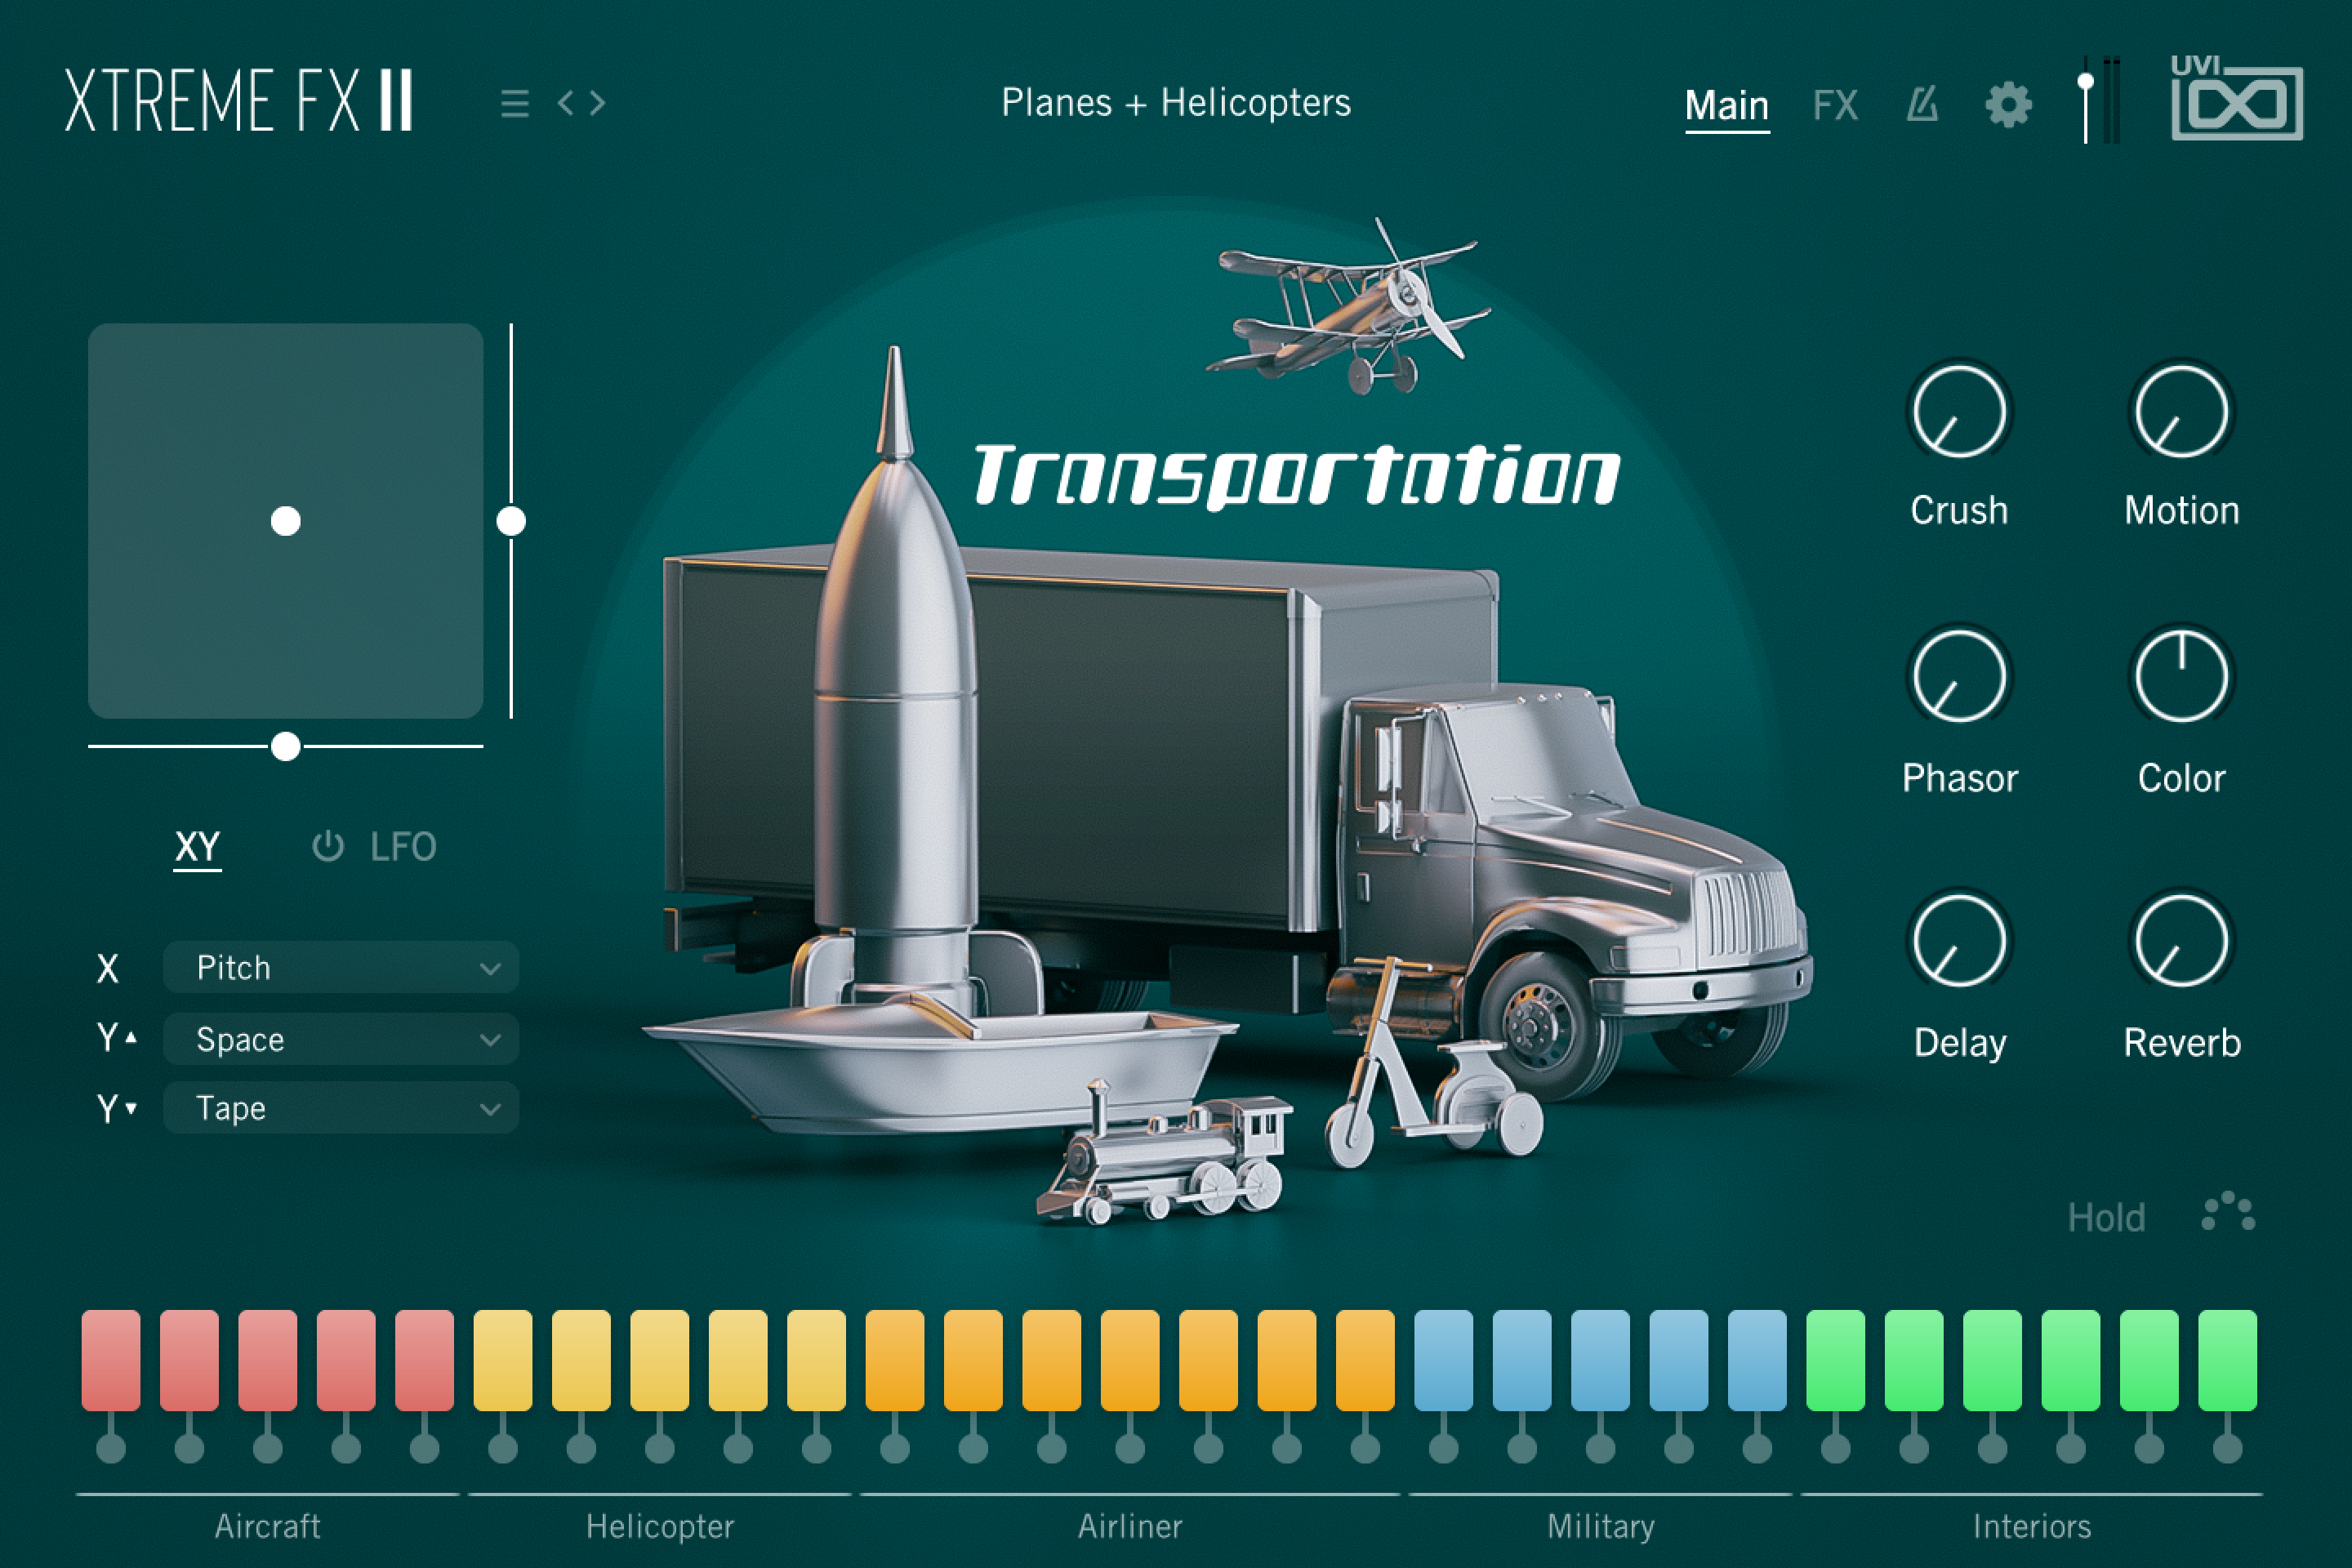Click the Crush knob
The image size is (2352, 1568).
pos(1959,411)
